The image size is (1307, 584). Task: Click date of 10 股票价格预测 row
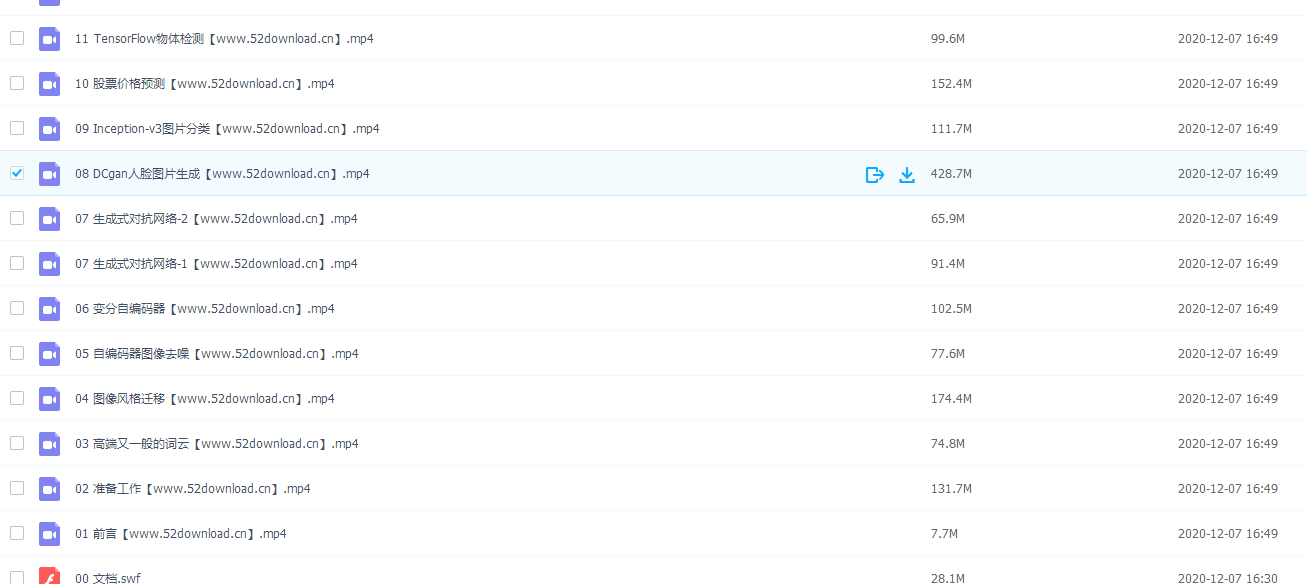pyautogui.click(x=1228, y=84)
